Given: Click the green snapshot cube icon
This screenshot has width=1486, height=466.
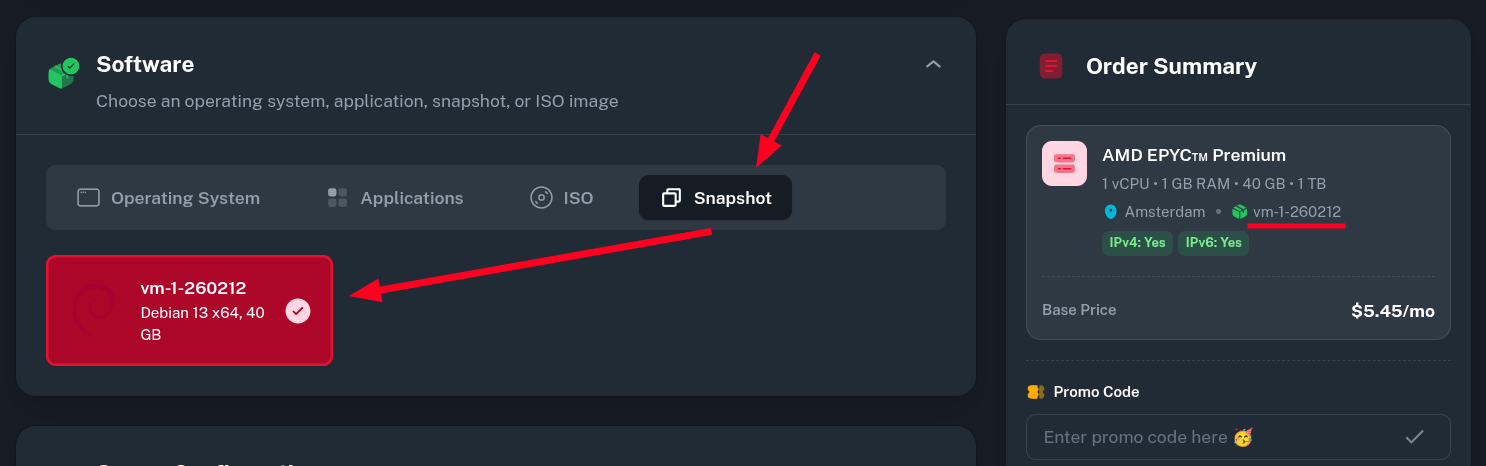Looking at the screenshot, I should pos(1240,212).
